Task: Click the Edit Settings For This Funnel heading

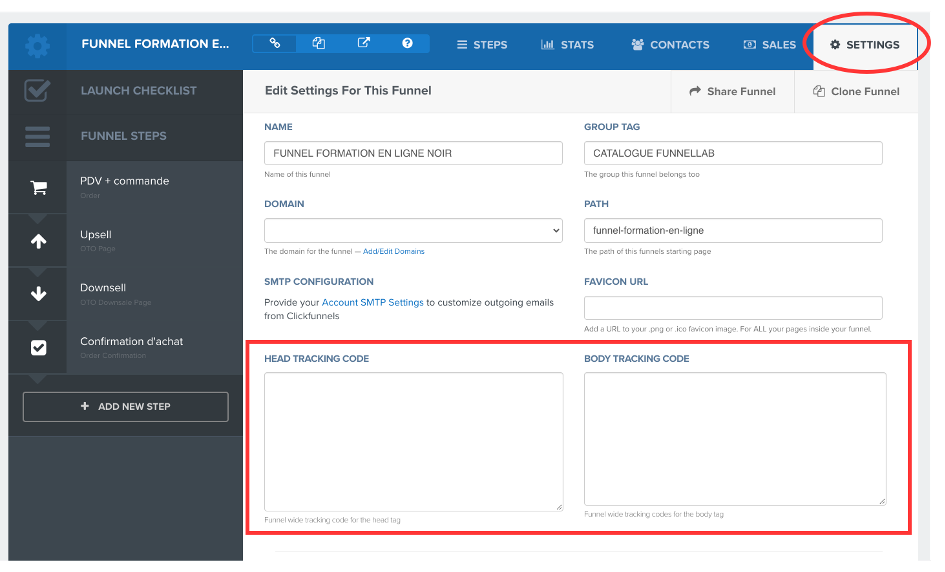Action: (348, 90)
